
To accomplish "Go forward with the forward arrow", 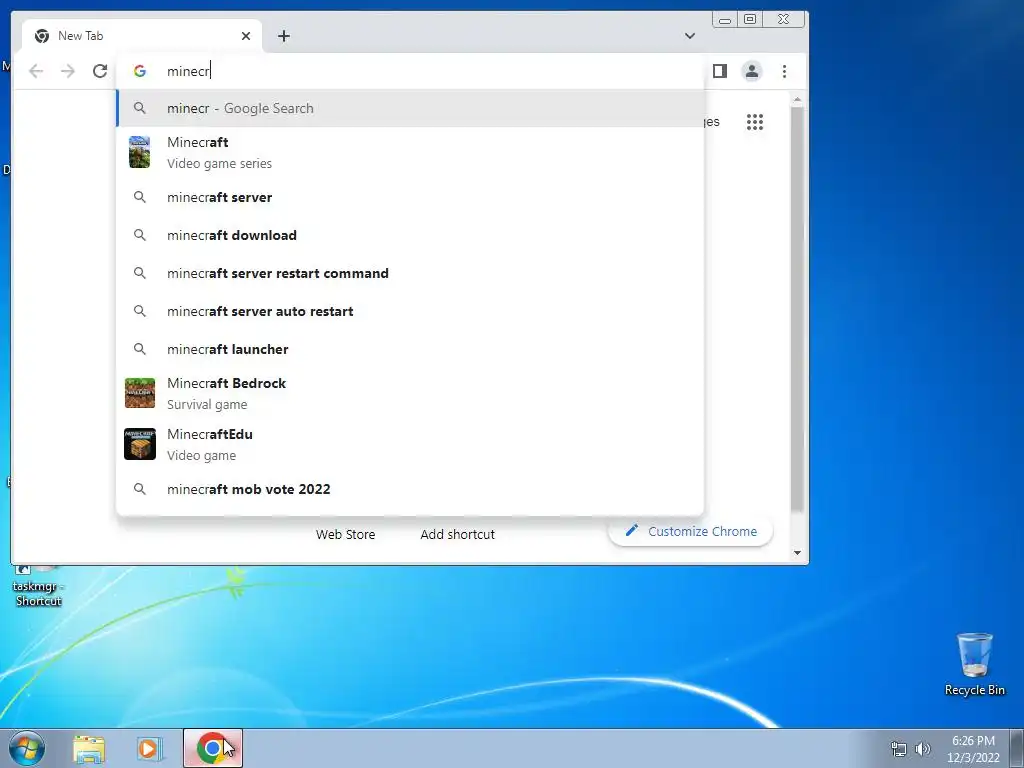I will 68,71.
